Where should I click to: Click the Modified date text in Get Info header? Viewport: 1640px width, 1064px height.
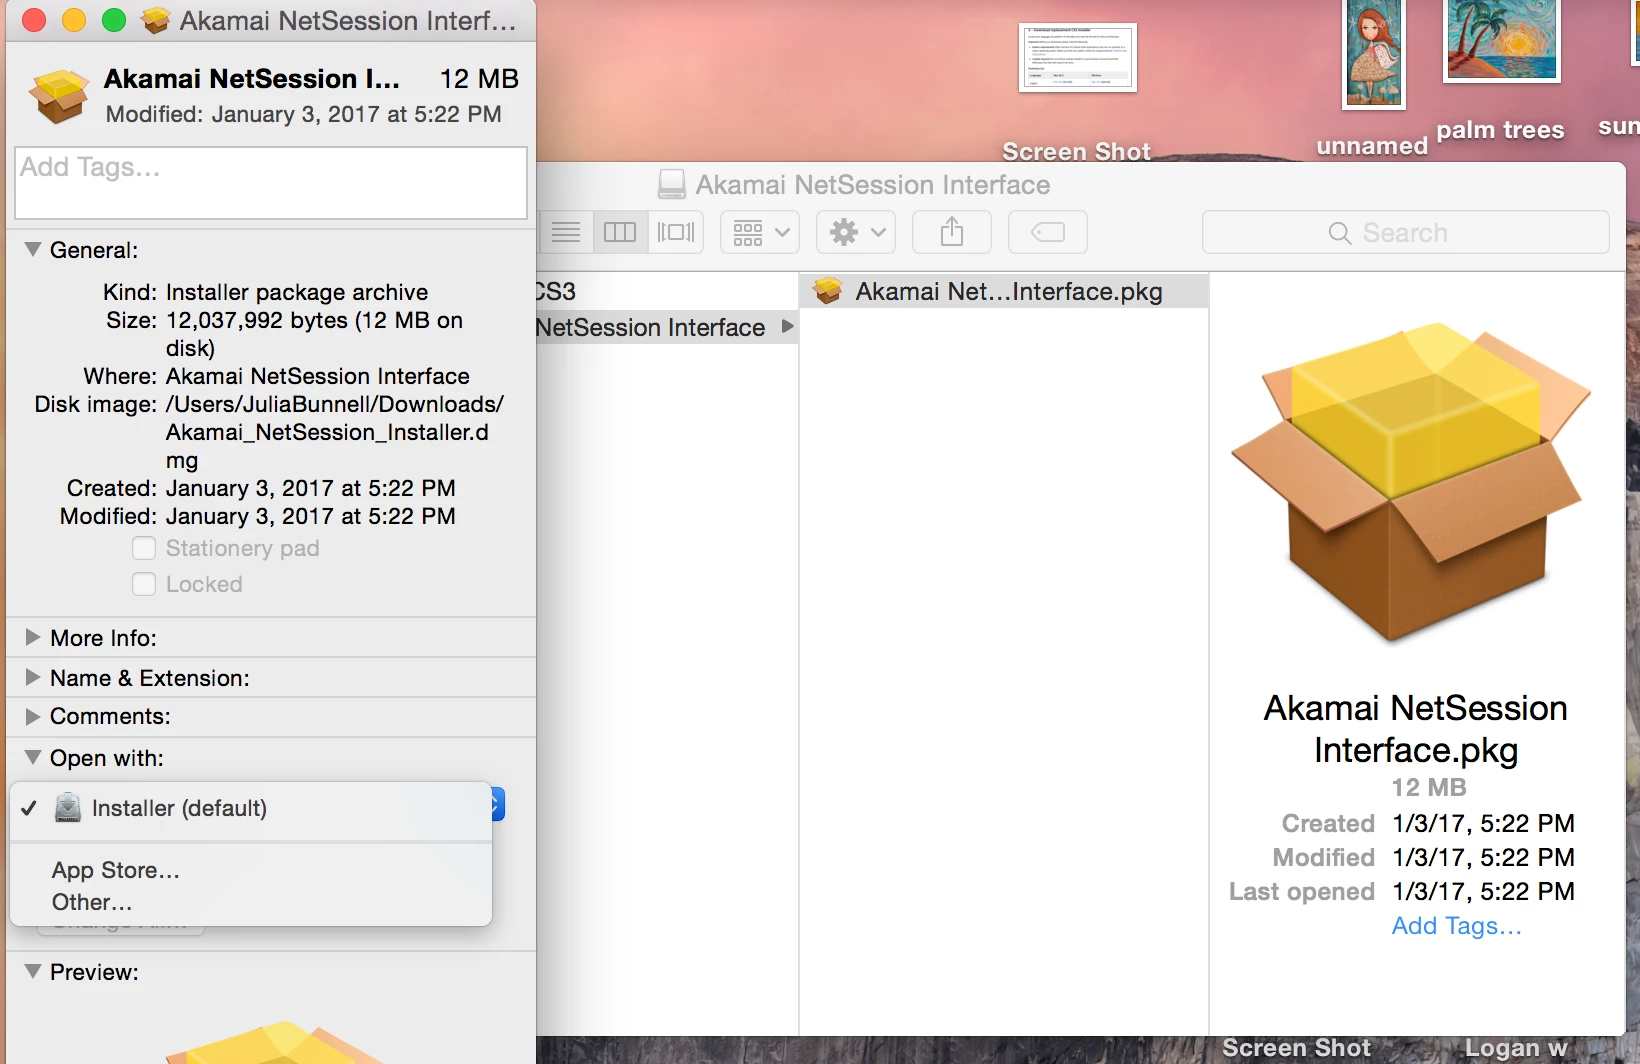(304, 114)
